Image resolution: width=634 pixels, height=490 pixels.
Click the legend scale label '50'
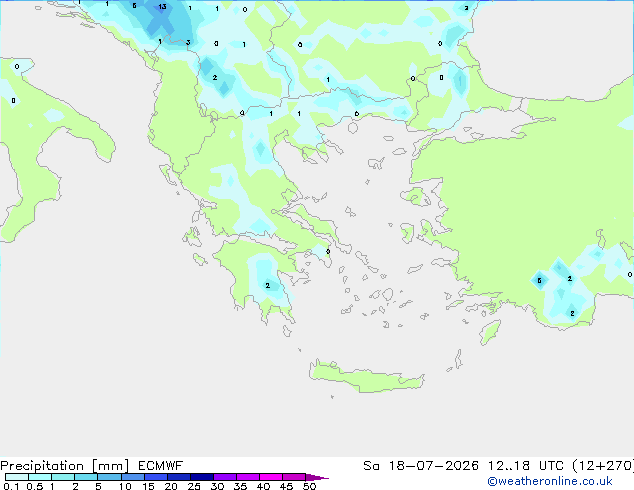[309, 486]
